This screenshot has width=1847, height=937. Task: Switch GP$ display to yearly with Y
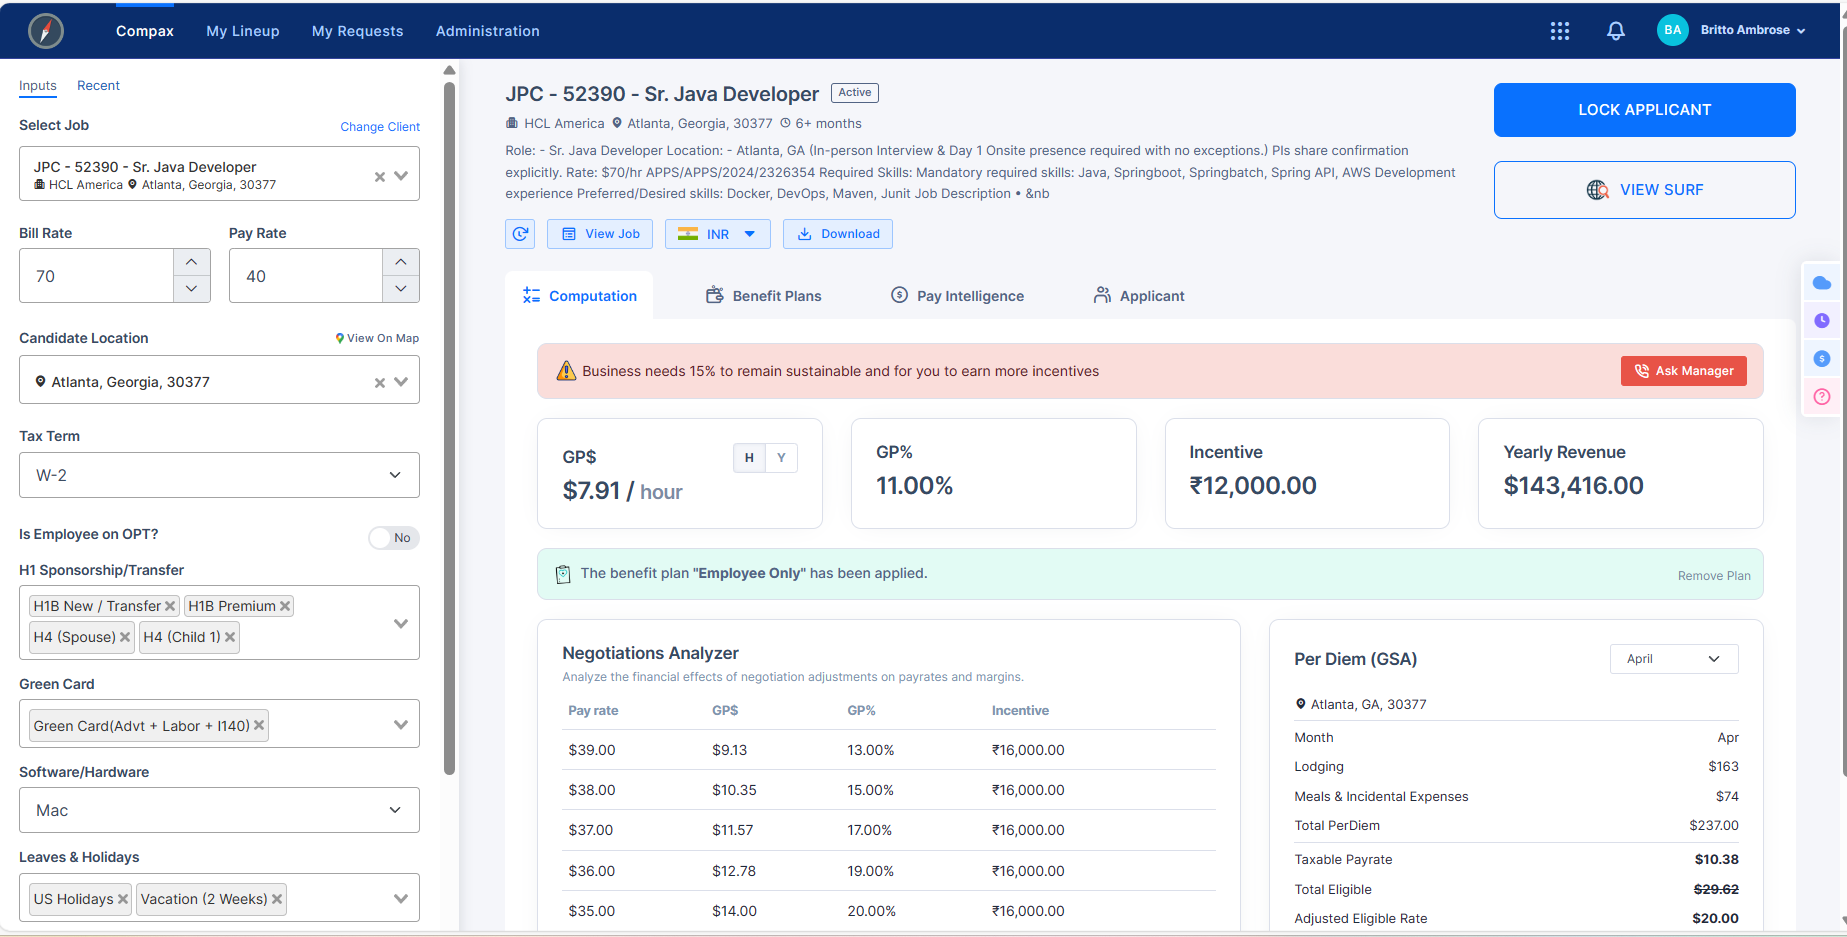tap(781, 457)
